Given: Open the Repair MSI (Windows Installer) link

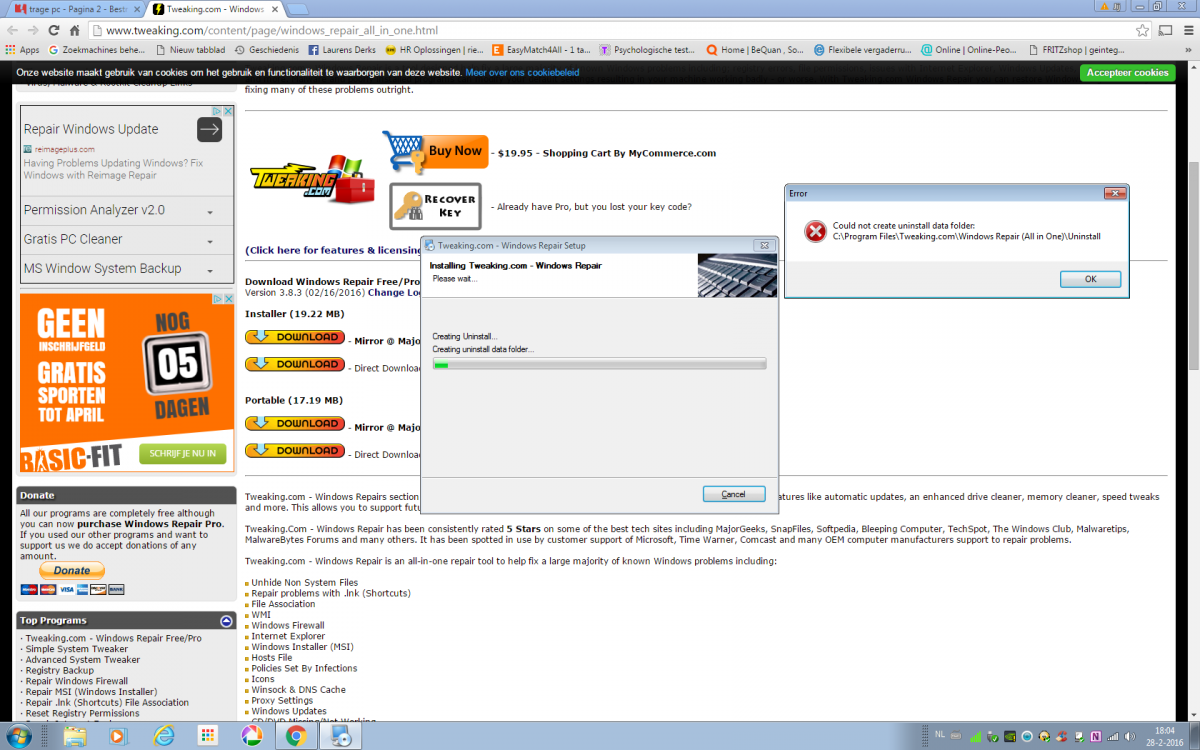Looking at the screenshot, I should coord(91,692).
